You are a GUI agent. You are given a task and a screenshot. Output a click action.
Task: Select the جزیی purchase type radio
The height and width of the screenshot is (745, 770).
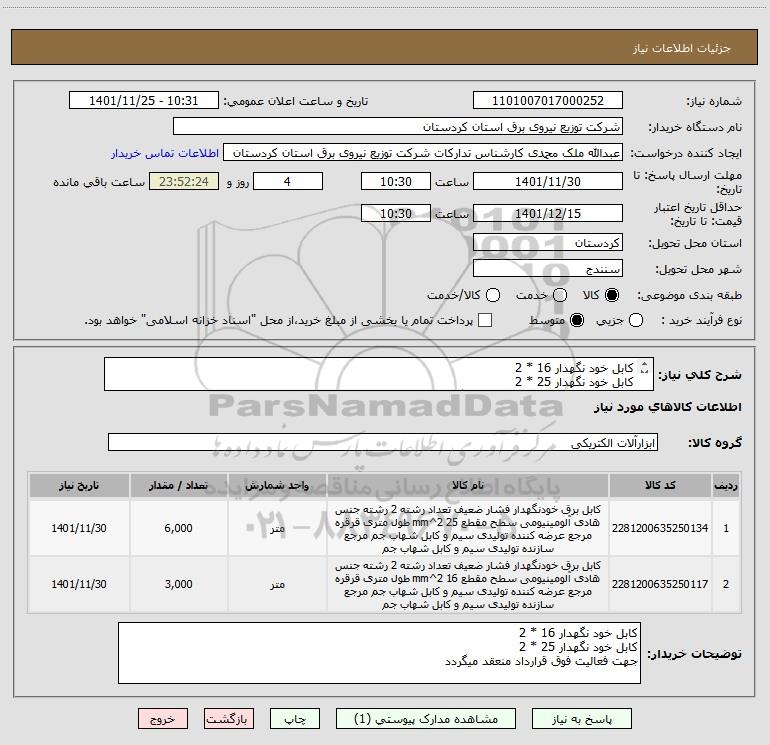coord(635,320)
